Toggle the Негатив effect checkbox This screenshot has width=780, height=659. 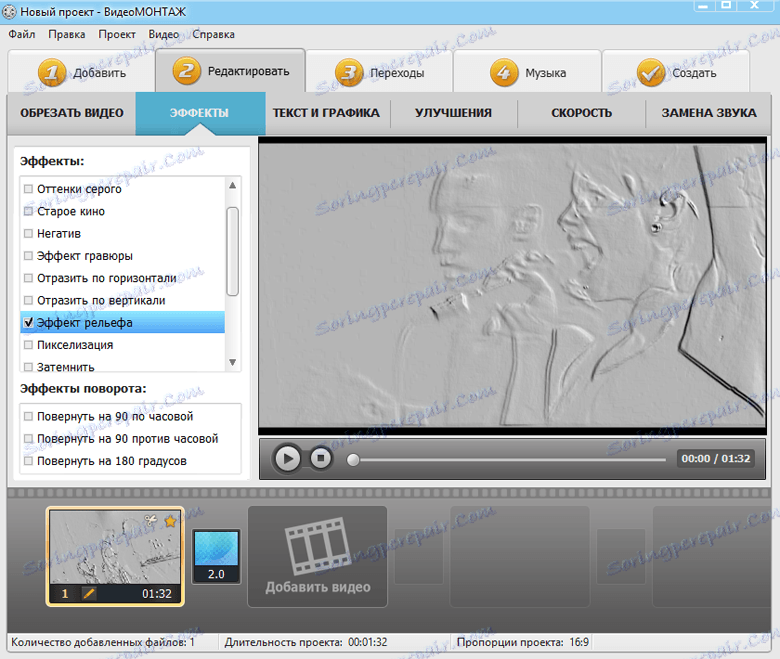pyautogui.click(x=28, y=233)
